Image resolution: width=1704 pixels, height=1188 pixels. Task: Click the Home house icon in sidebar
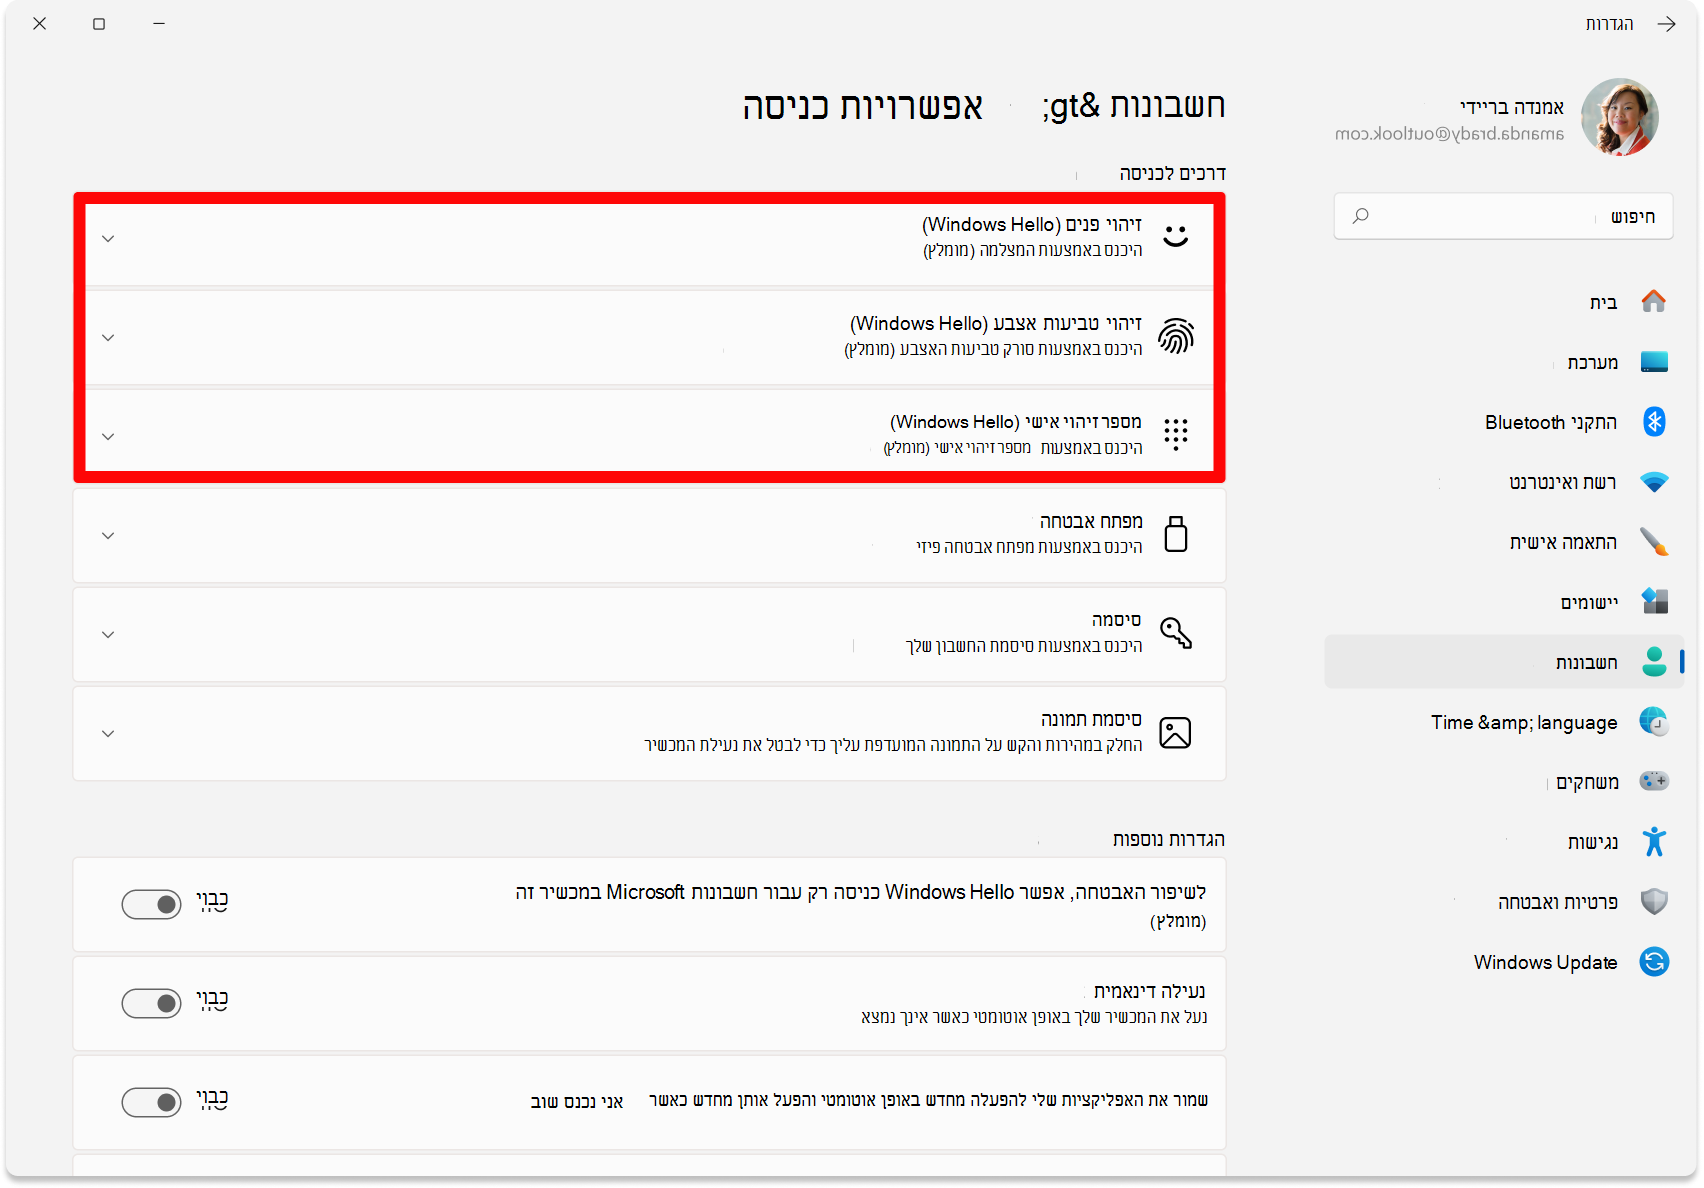(1654, 301)
